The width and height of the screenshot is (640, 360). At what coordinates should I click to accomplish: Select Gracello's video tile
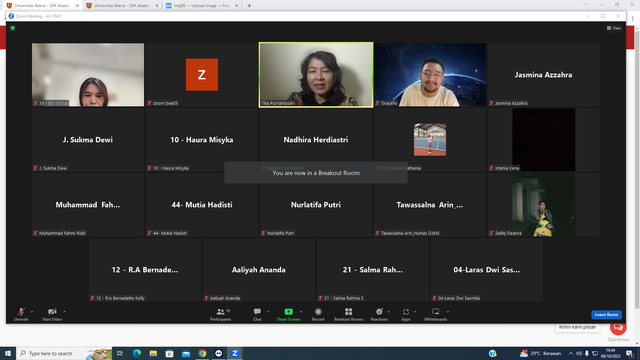[430, 75]
